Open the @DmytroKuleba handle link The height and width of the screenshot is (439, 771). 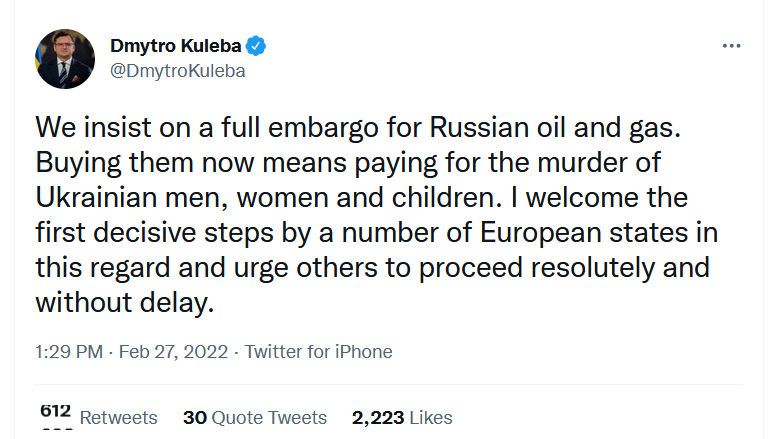(x=177, y=71)
